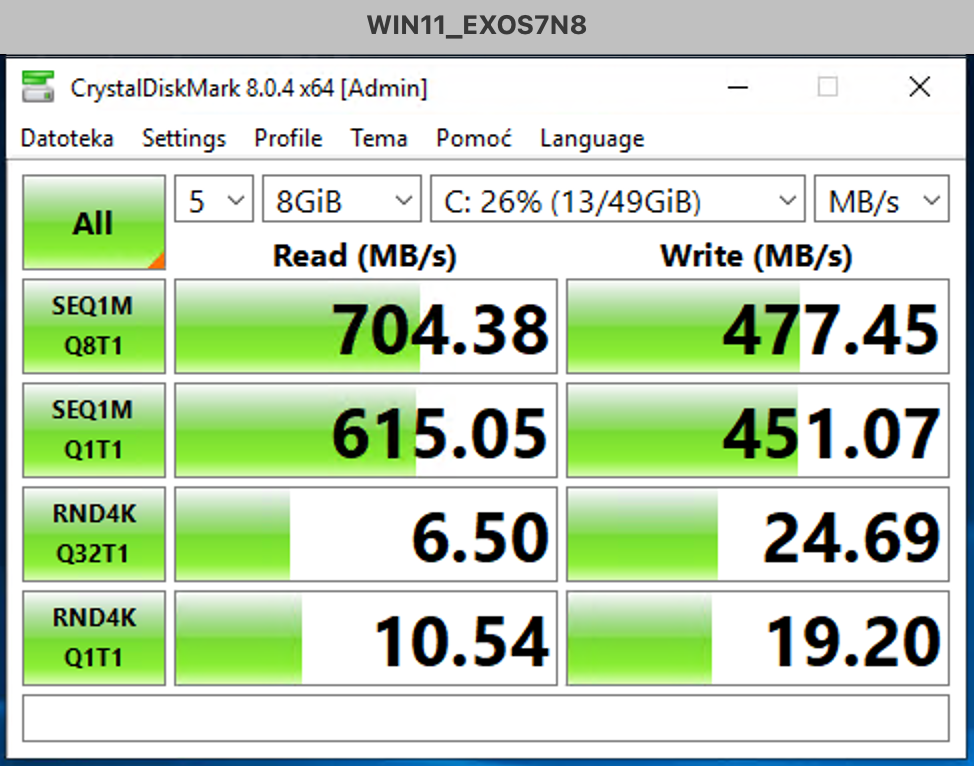Click the SEQ1M Q1T1 write value 451.07
The height and width of the screenshot is (766, 974).
[758, 430]
